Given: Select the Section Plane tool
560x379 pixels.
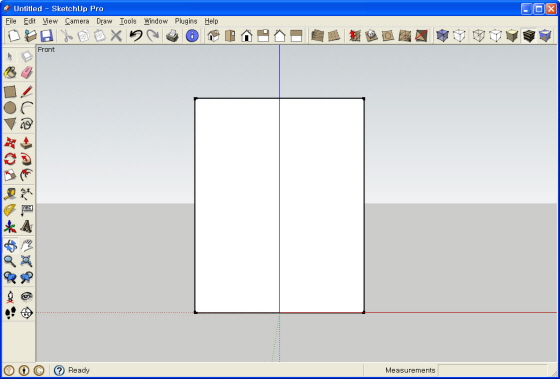Looking at the screenshot, I should [x=26, y=313].
